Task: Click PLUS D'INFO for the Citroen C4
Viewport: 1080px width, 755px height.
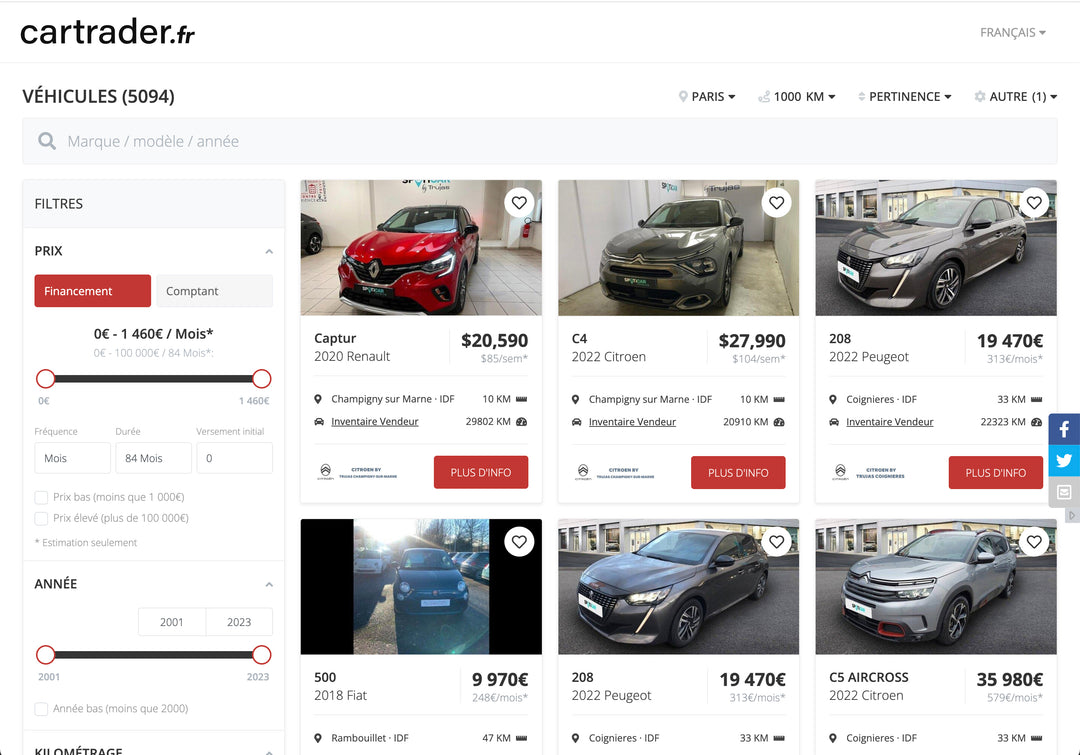Action: pos(738,473)
